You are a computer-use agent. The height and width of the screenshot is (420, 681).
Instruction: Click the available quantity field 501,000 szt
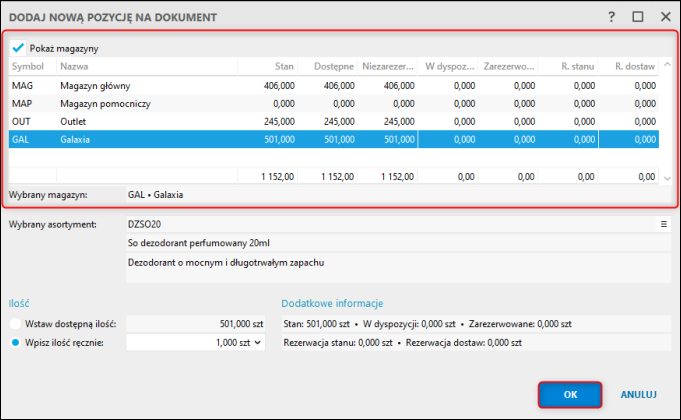195,324
